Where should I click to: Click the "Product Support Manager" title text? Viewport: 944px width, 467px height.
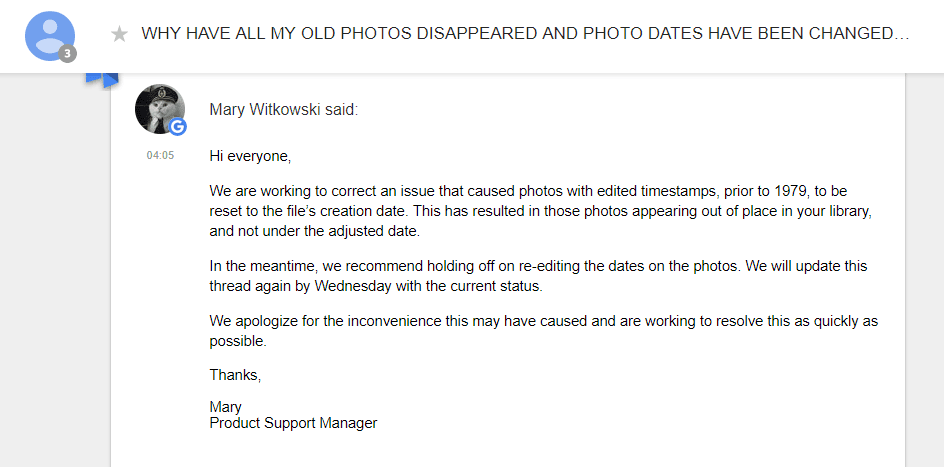(293, 423)
